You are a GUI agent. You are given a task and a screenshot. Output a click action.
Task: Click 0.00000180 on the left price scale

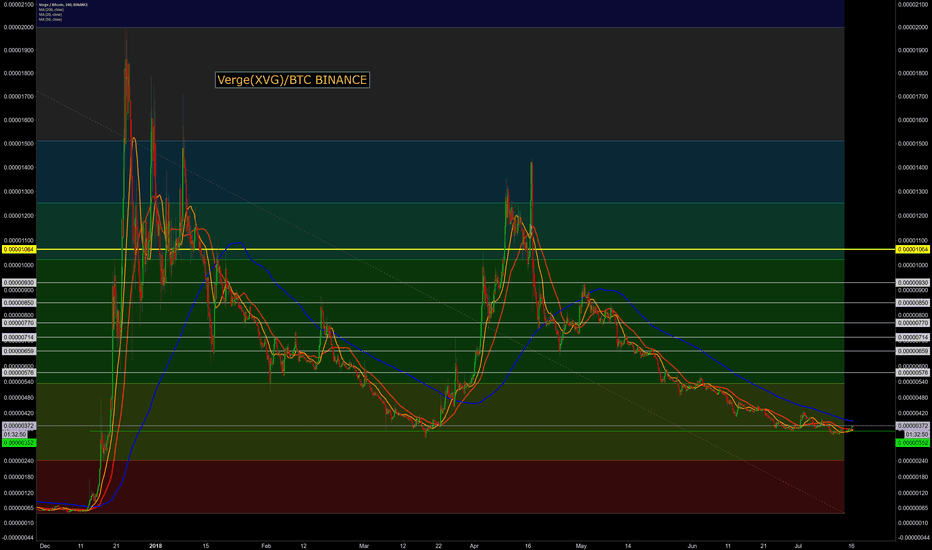(x=18, y=477)
